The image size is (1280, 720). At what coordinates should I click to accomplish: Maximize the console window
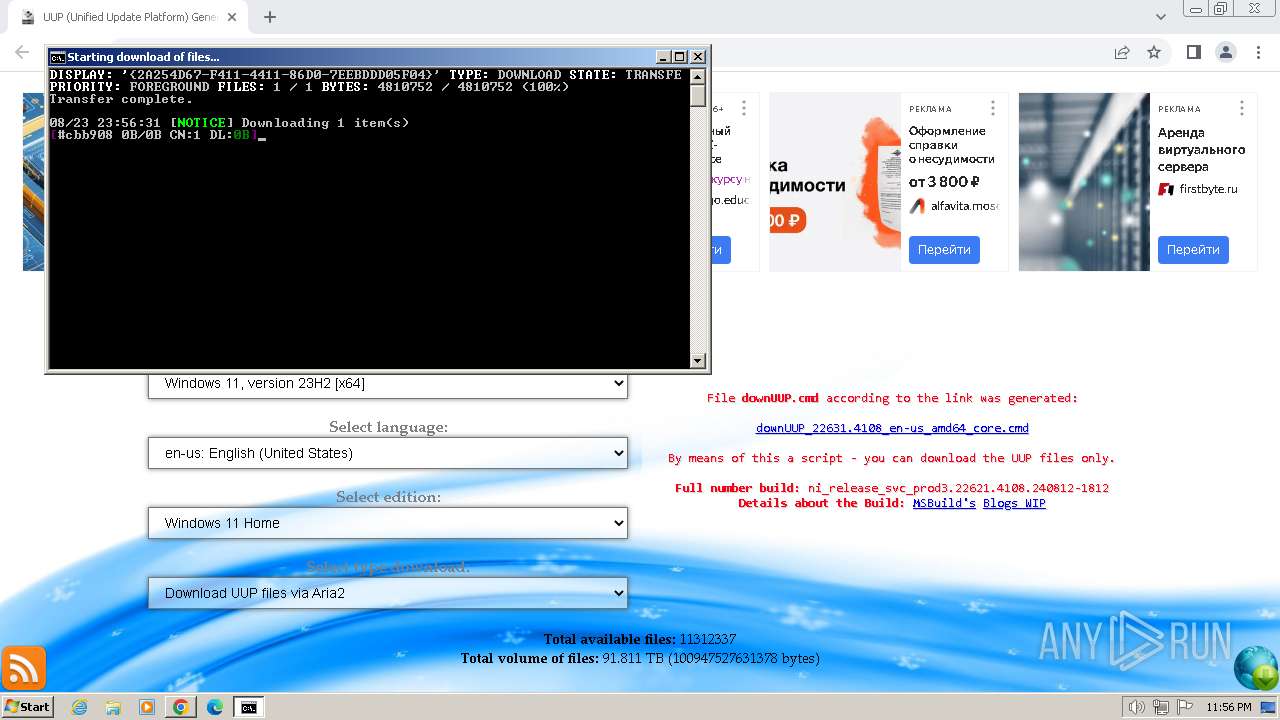[680, 57]
